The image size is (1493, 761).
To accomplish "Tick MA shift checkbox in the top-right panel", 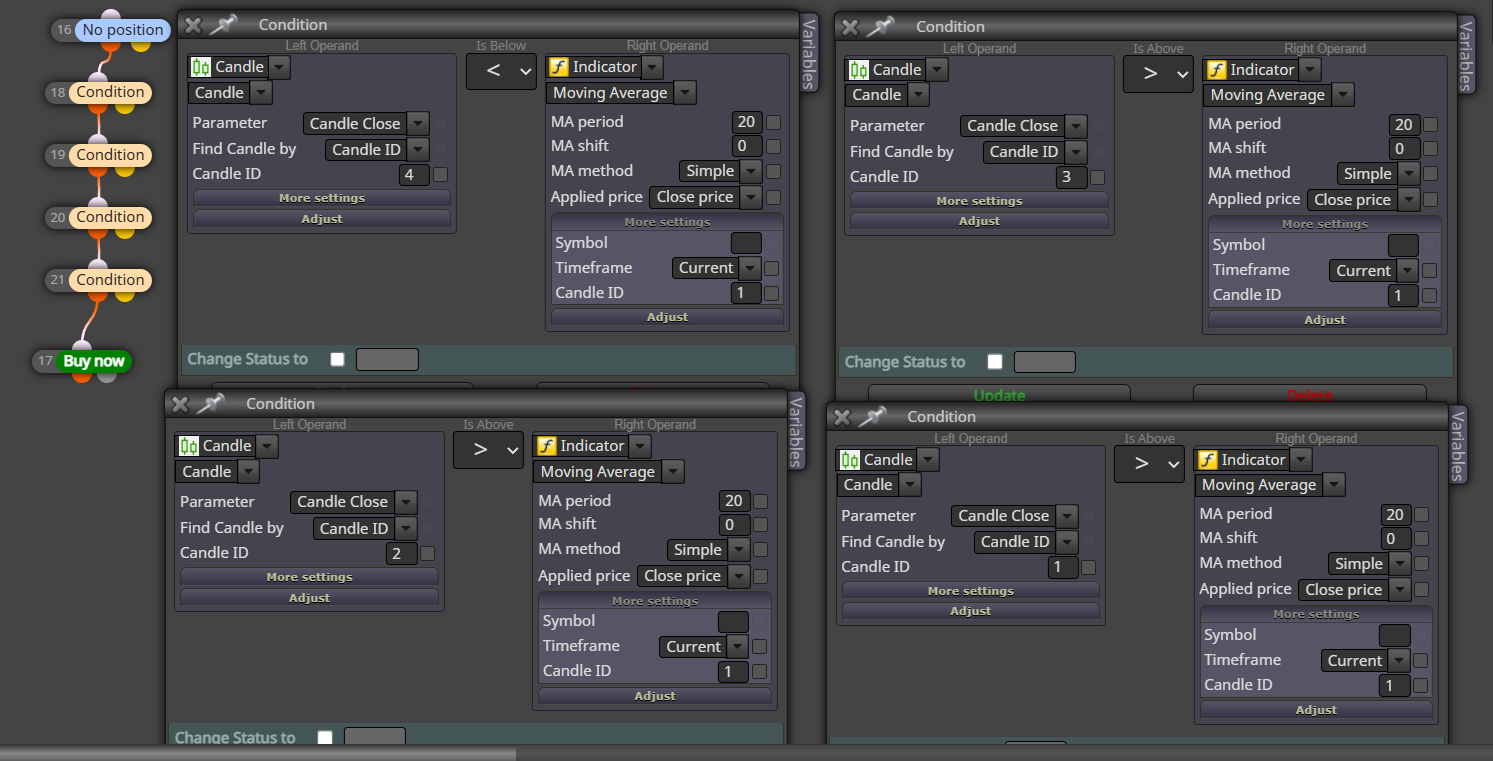I will (x=1431, y=149).
